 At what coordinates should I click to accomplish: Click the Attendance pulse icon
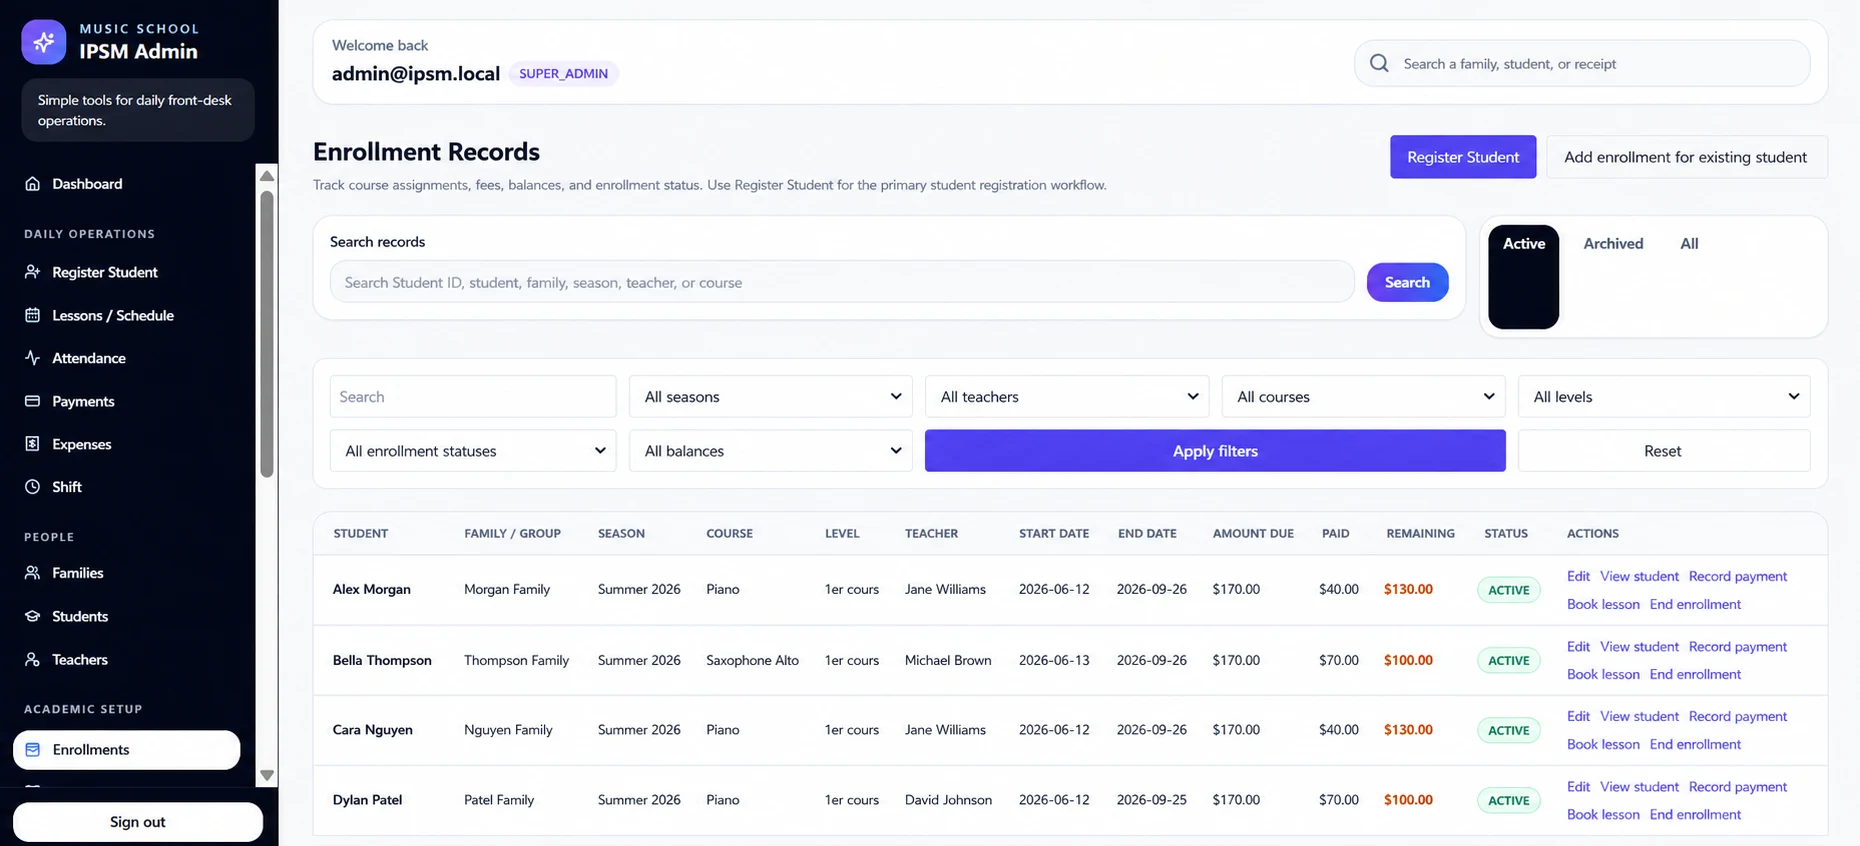(x=32, y=358)
